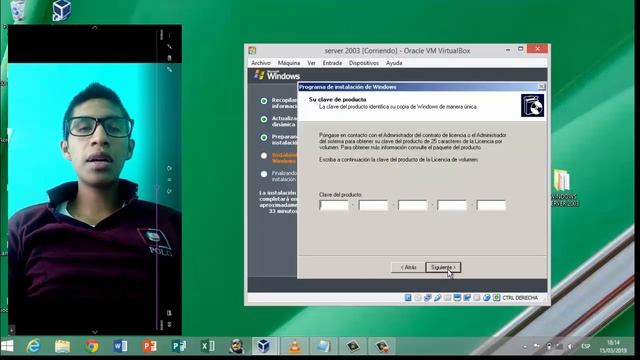The image size is (640, 360).
Task: Close the Programa de instalación de Windows dialog
Action: point(542,87)
